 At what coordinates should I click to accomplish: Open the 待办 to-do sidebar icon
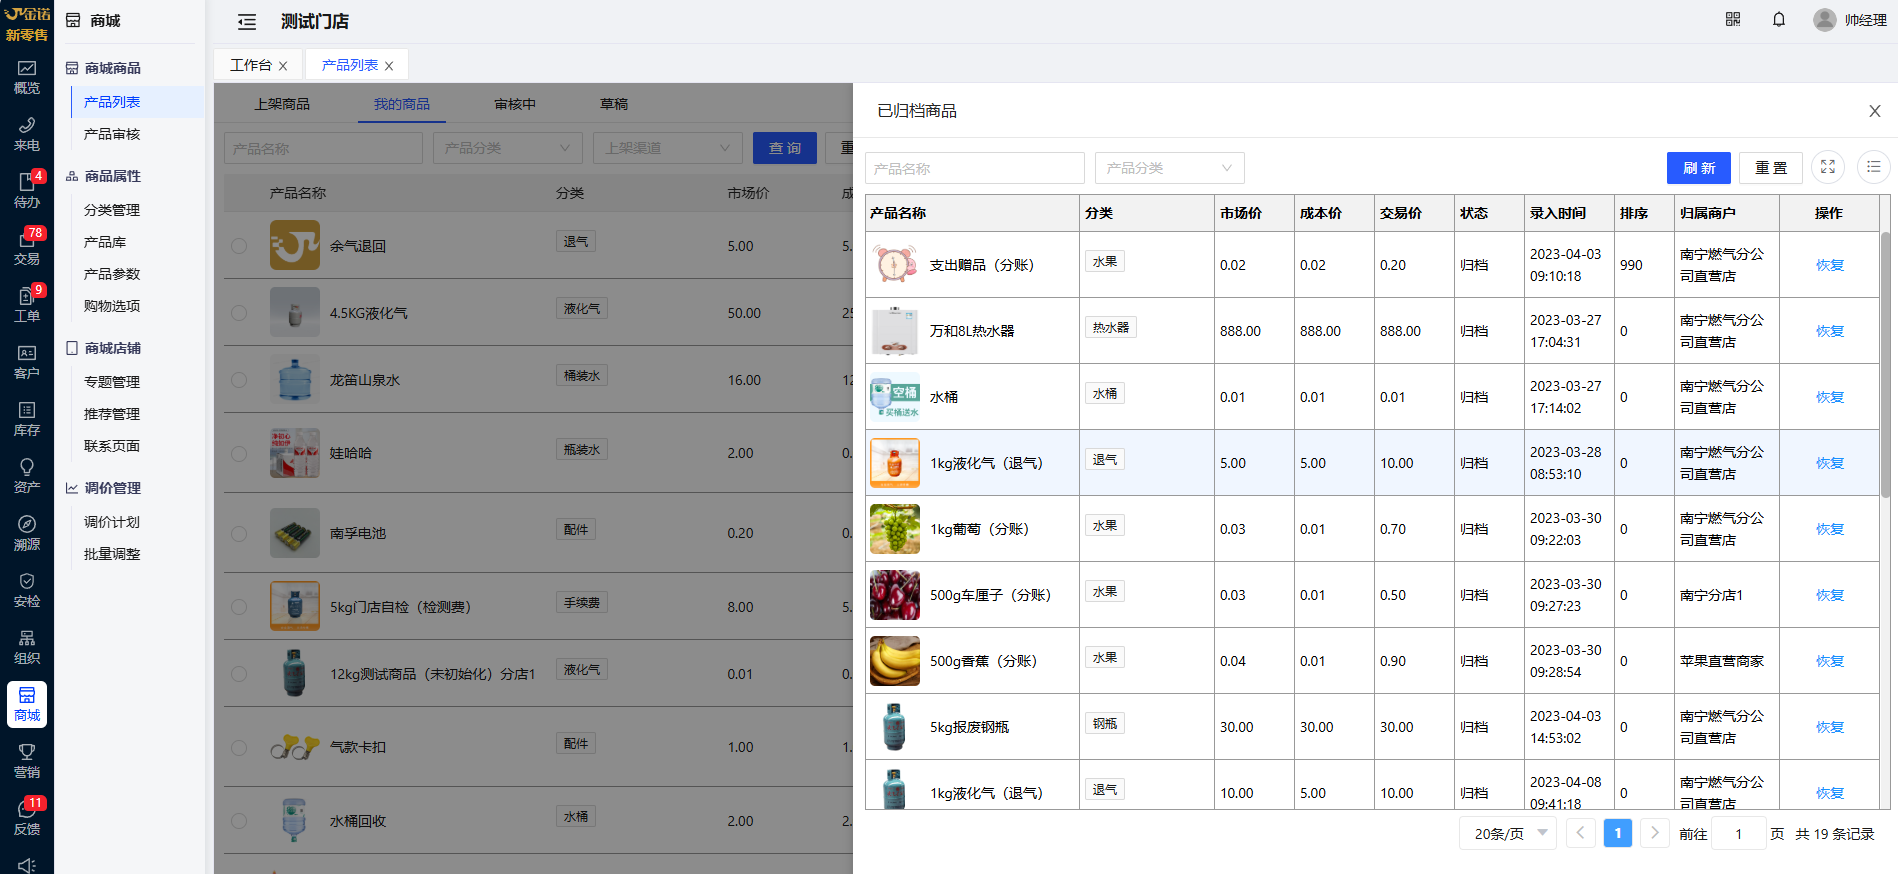27,190
